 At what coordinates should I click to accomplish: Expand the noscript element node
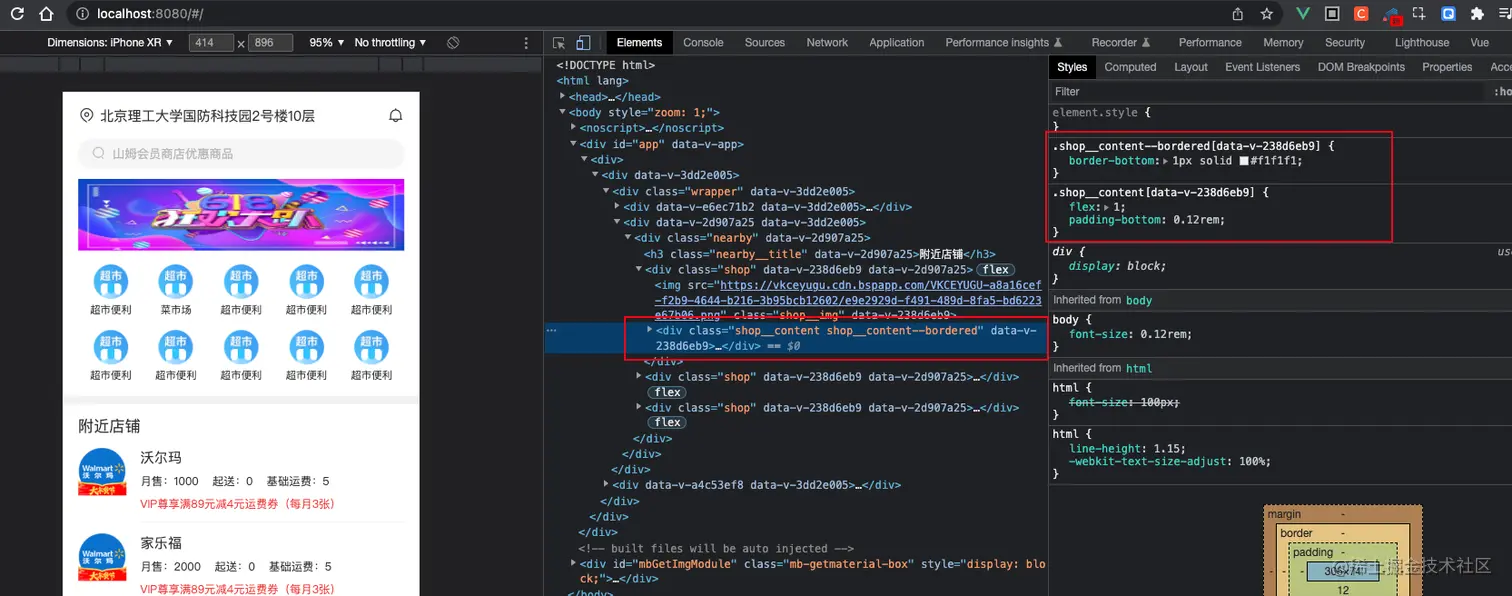(574, 128)
